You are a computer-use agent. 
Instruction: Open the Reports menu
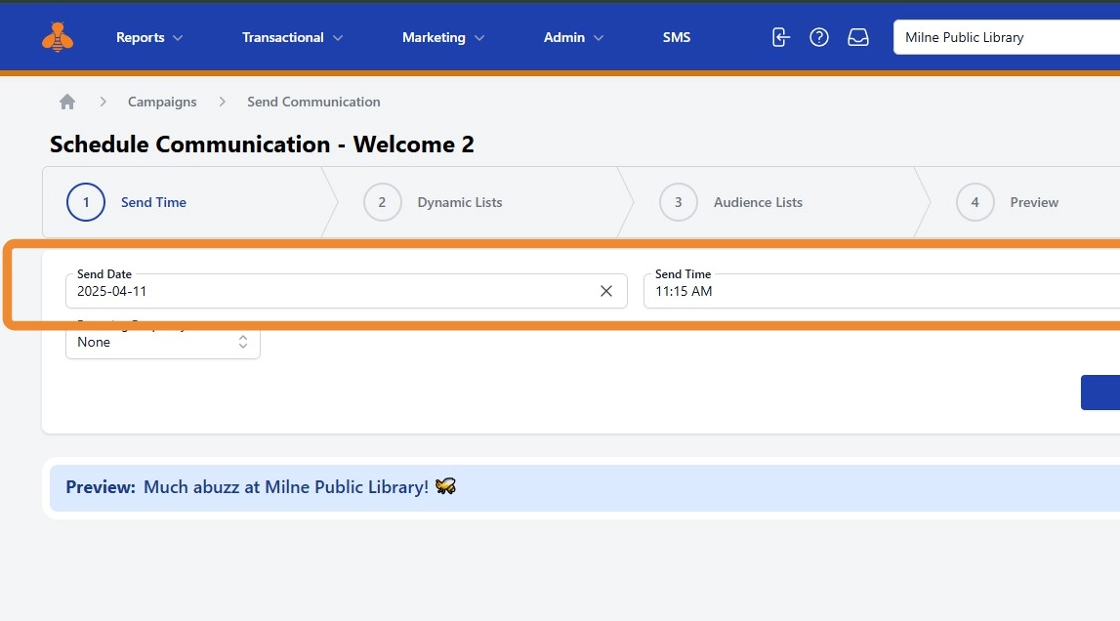tap(149, 37)
